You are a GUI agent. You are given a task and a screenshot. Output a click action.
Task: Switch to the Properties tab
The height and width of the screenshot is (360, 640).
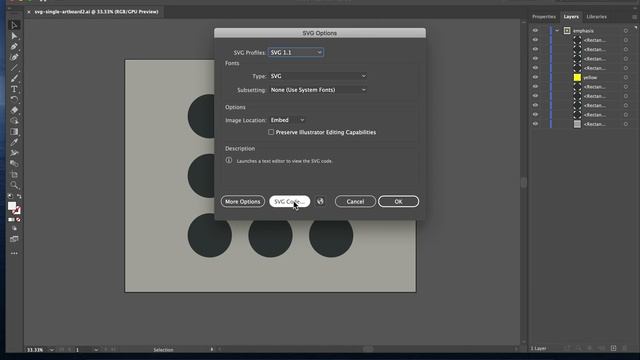coord(544,17)
